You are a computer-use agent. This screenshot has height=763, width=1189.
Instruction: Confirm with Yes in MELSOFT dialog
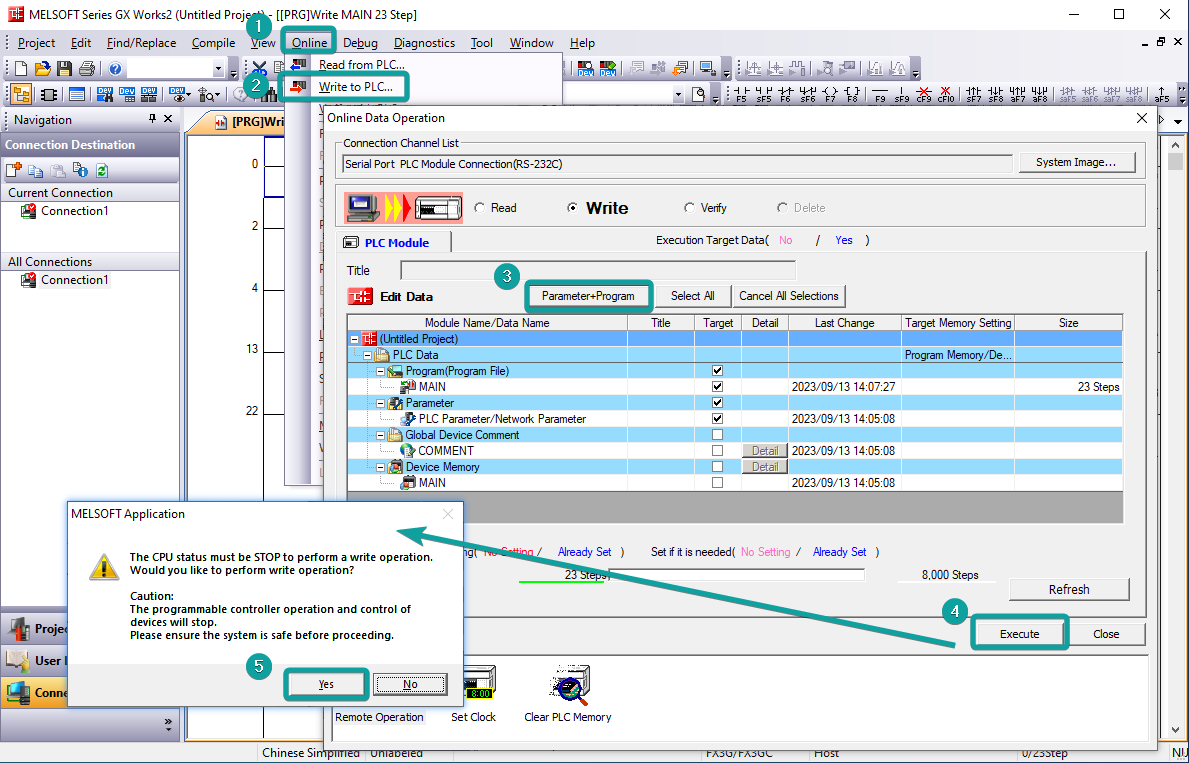(x=326, y=684)
